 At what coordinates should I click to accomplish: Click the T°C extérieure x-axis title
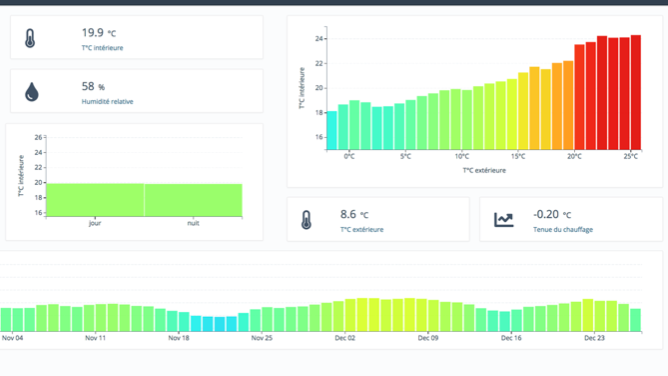coord(484,170)
